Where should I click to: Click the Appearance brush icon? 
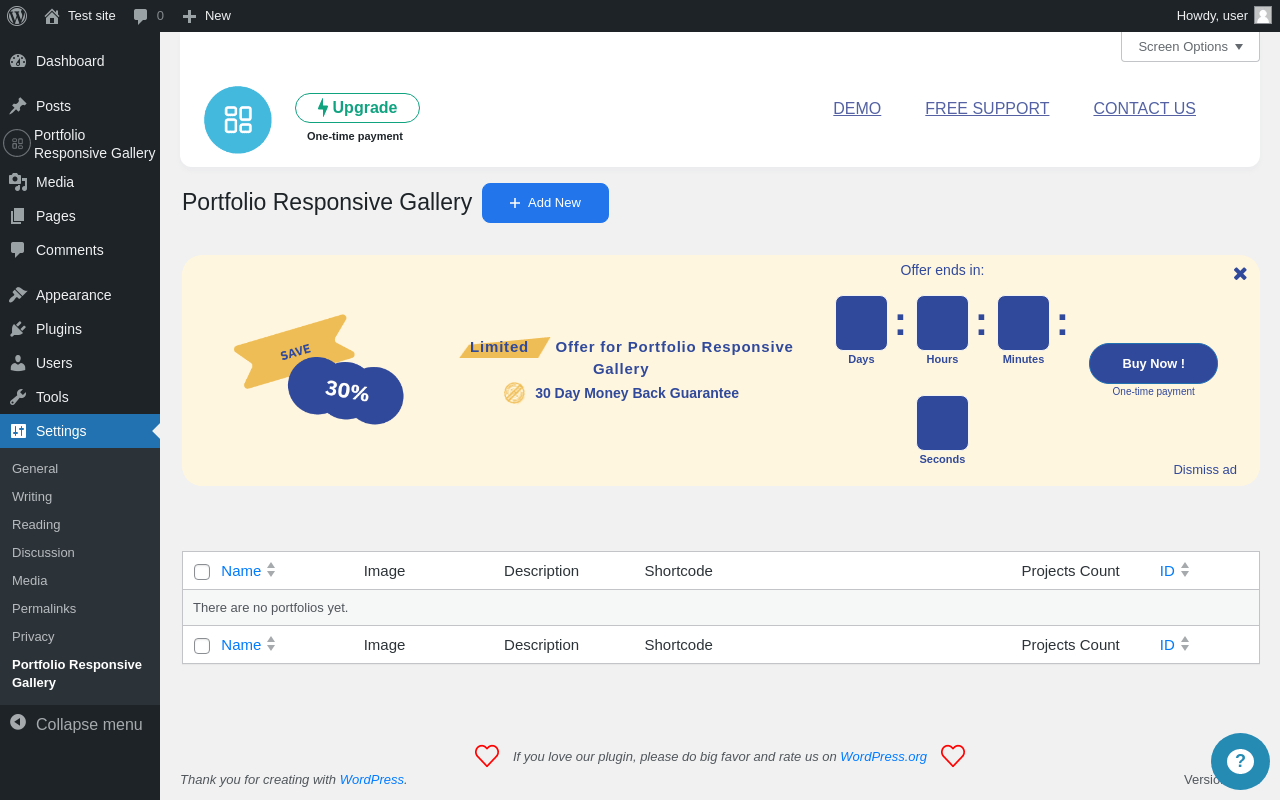[x=18, y=295]
